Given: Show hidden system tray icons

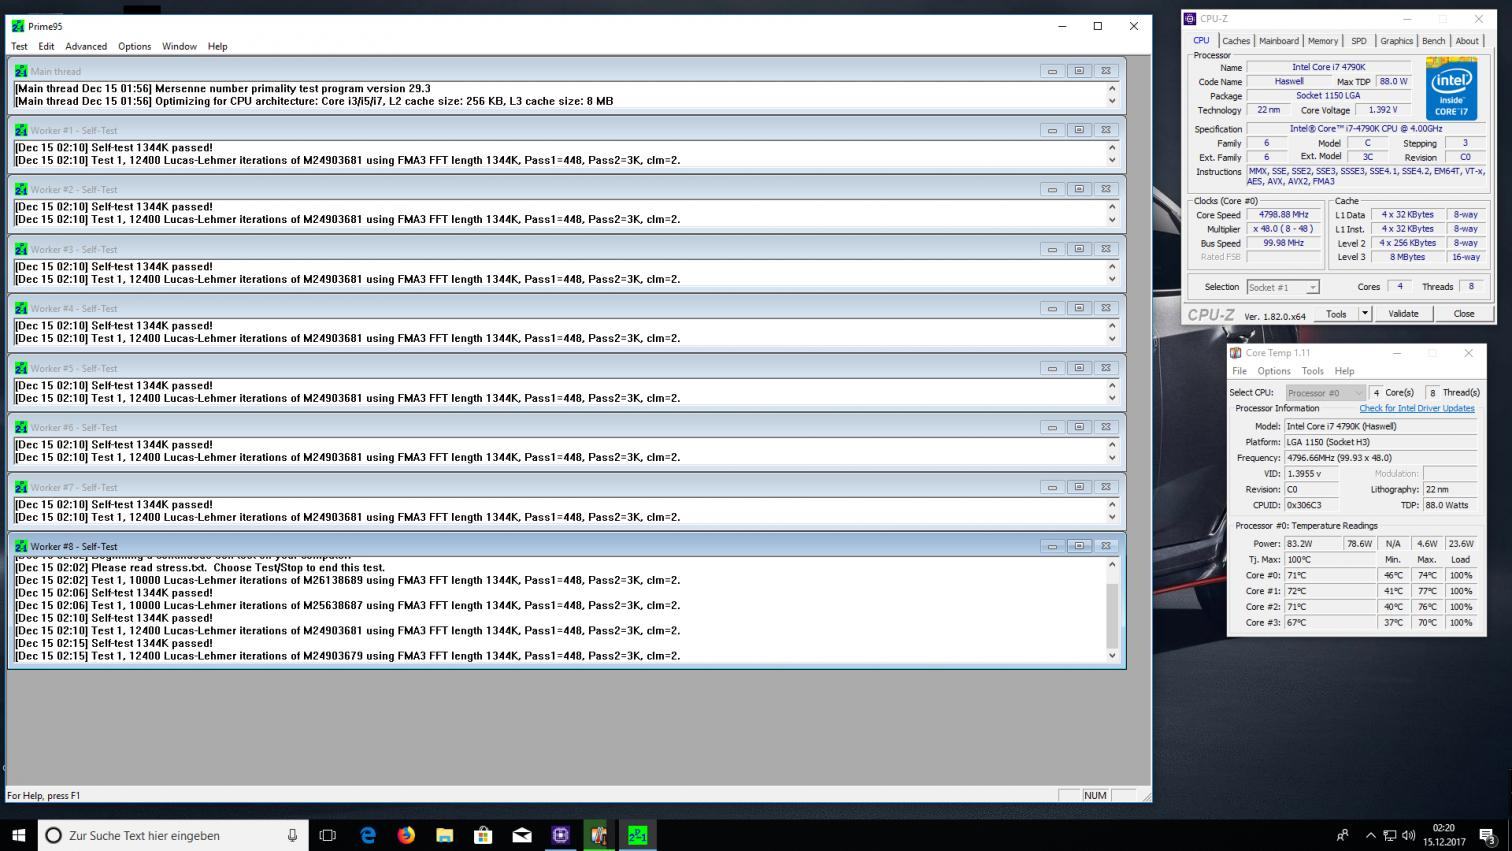Looking at the screenshot, I should [1370, 835].
